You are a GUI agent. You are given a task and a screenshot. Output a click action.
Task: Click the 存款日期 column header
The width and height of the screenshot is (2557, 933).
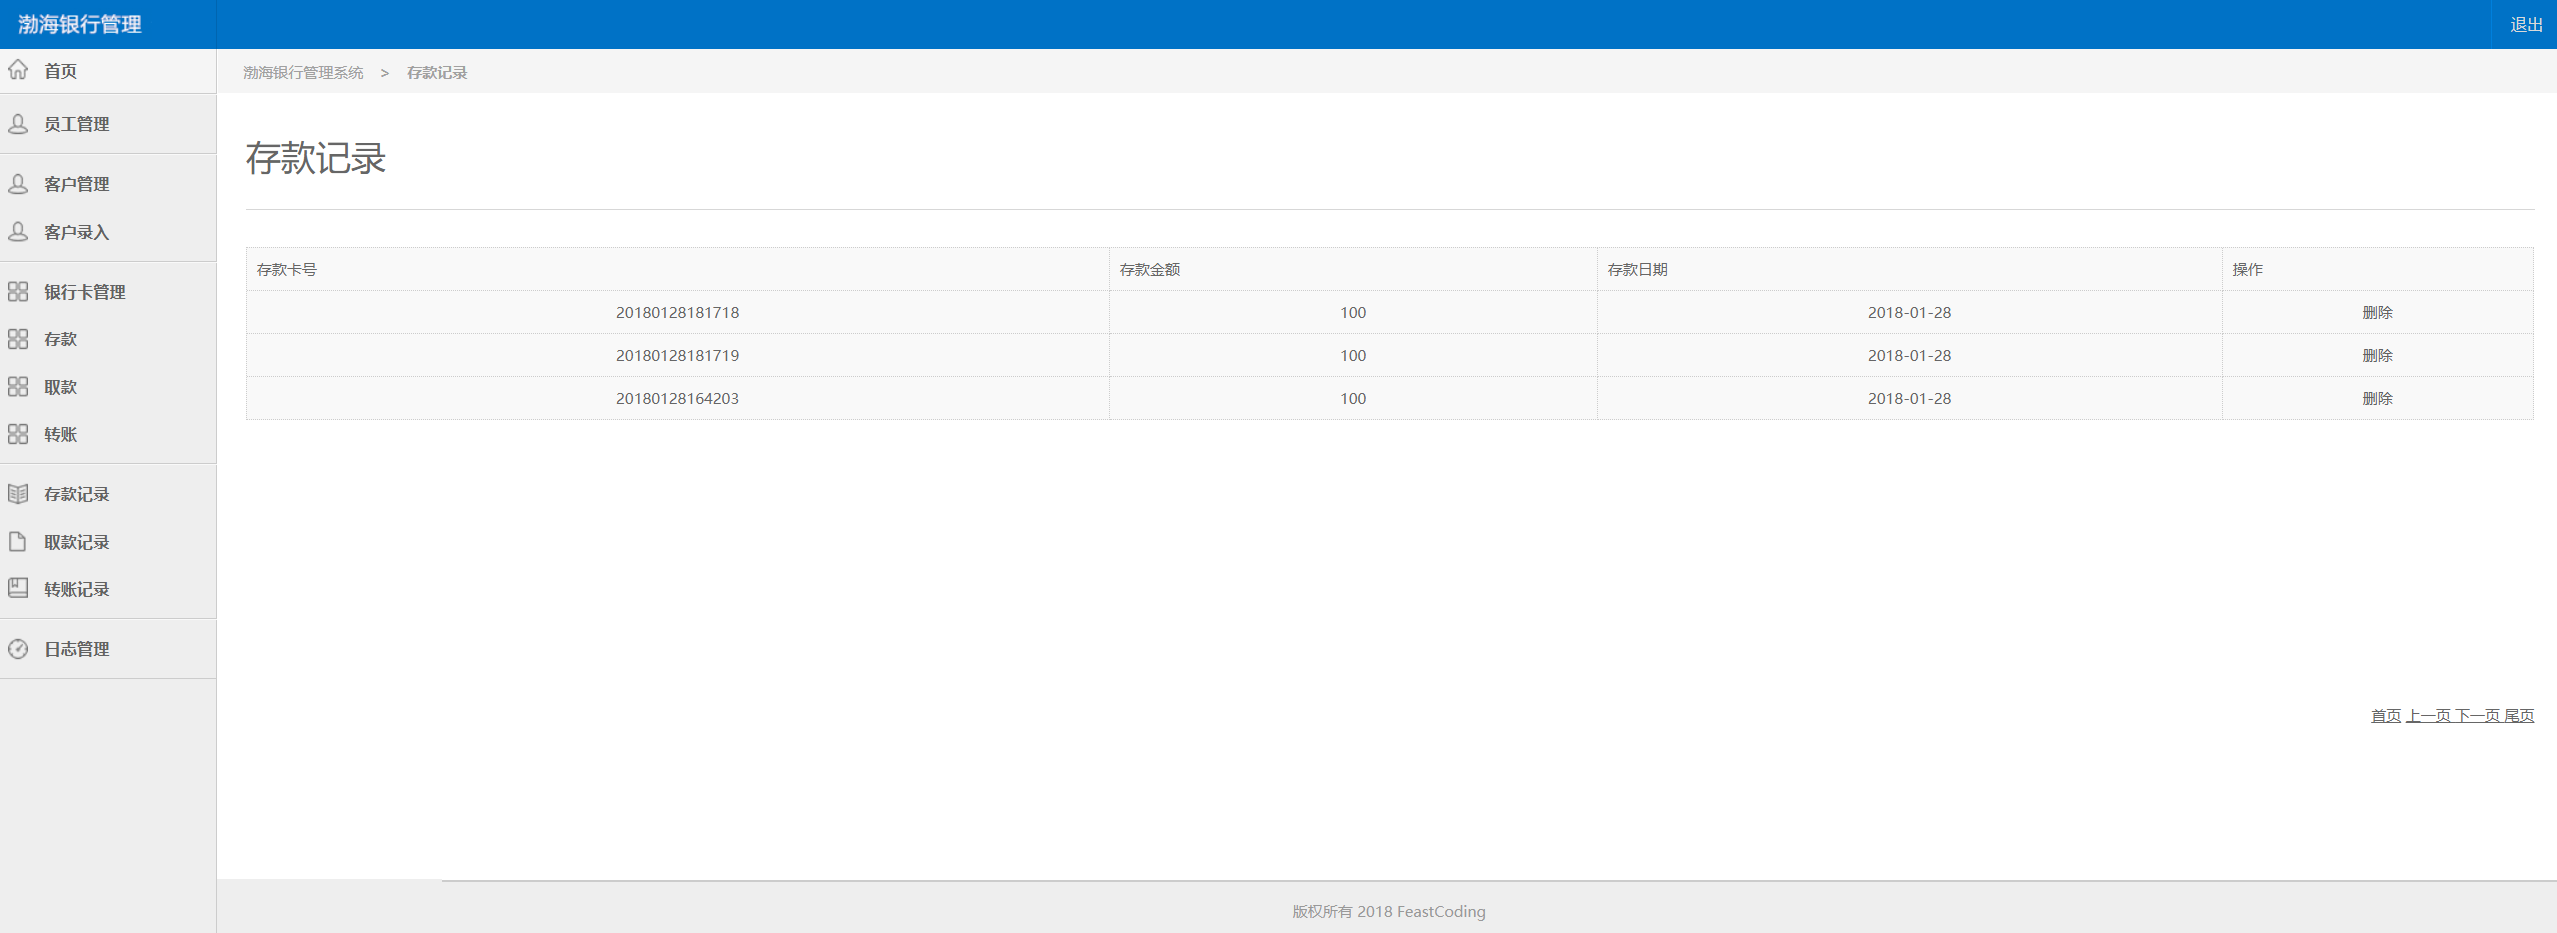point(1637,270)
